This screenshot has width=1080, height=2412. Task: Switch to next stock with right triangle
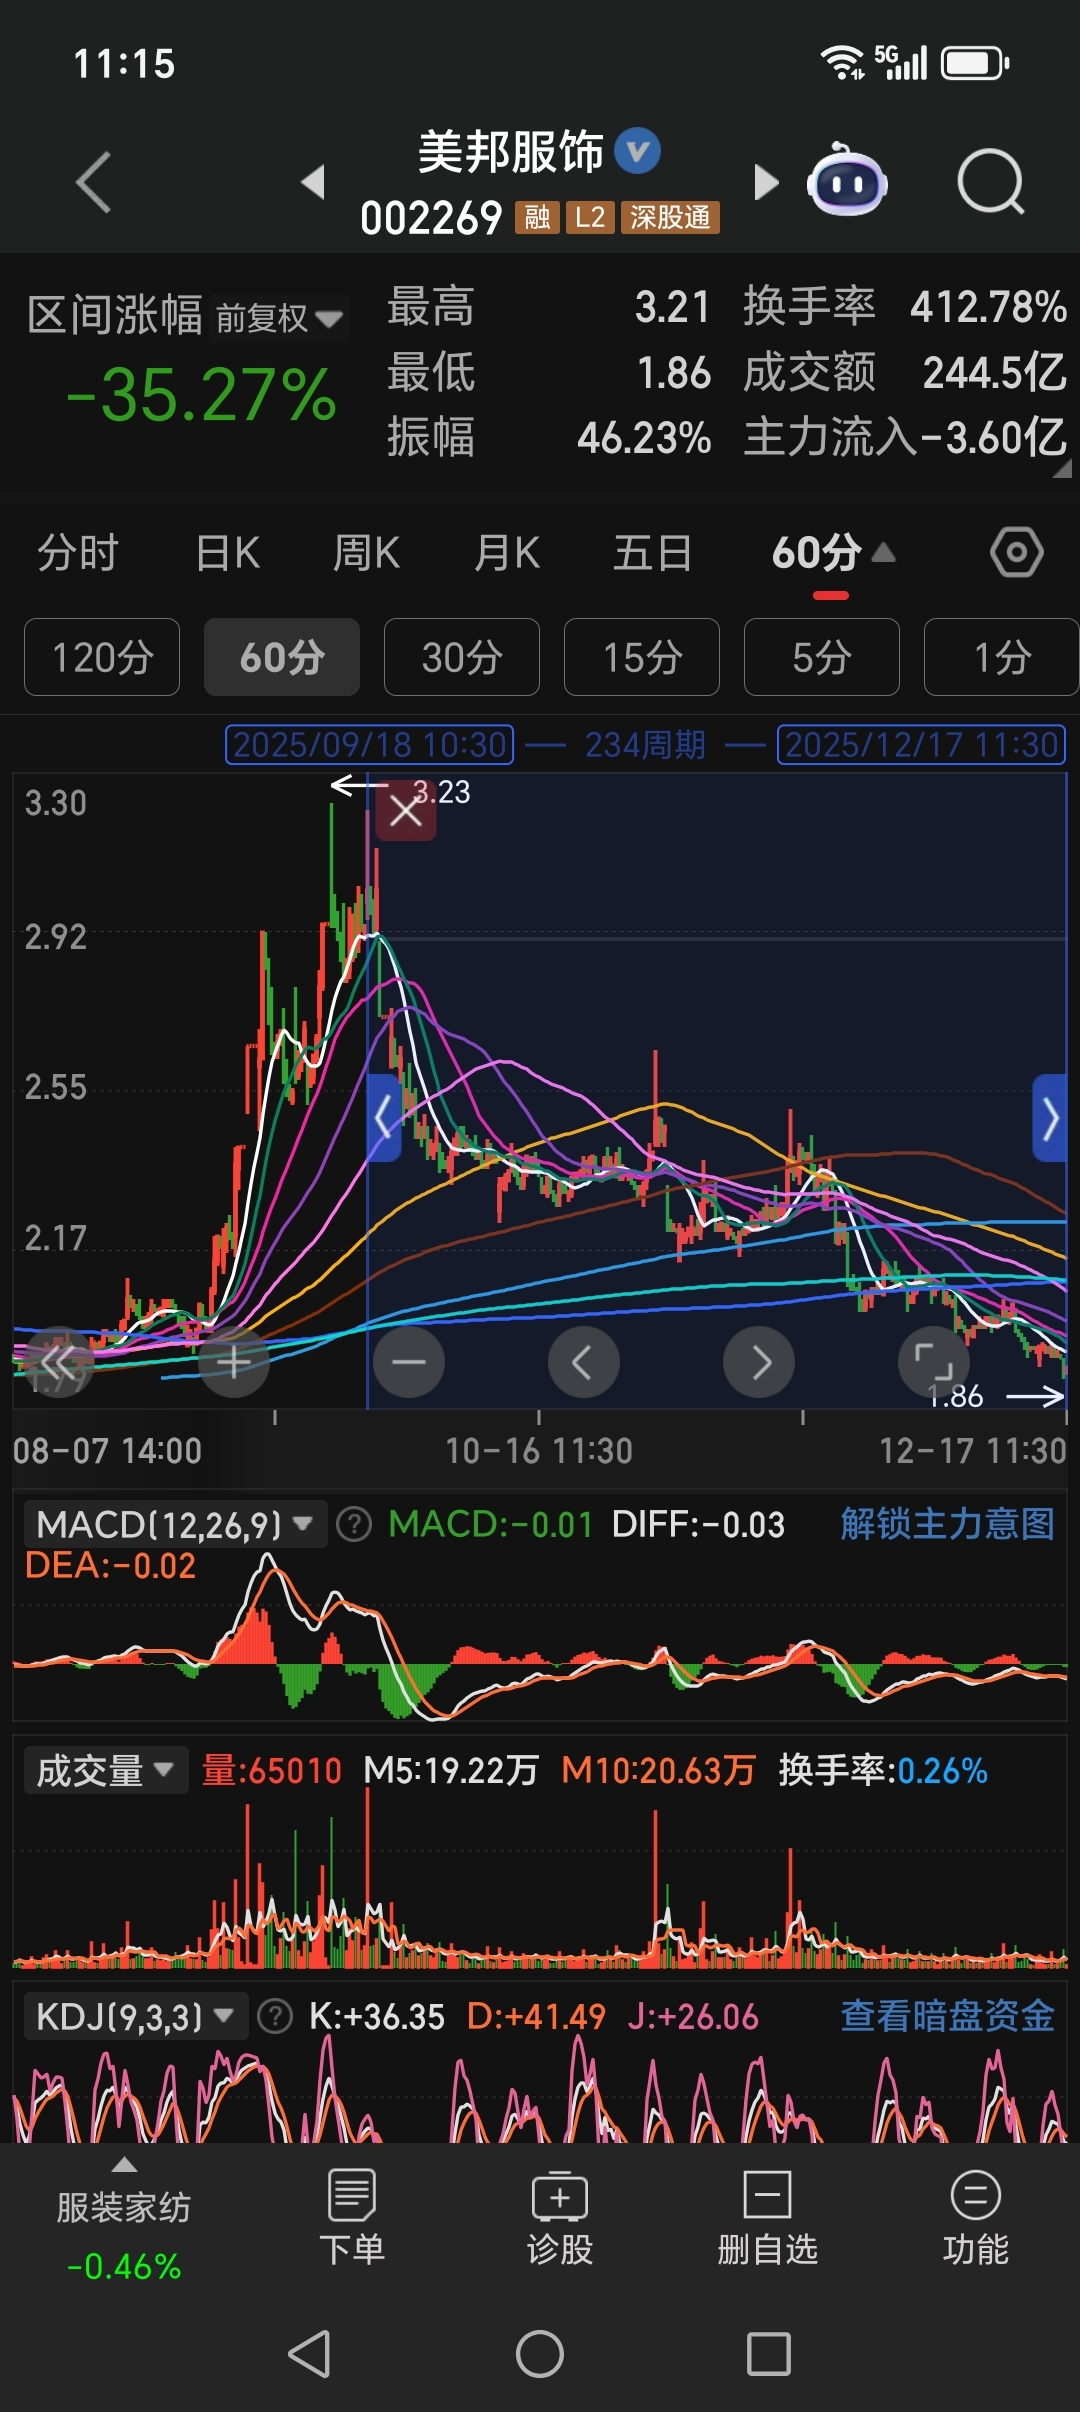tap(765, 182)
